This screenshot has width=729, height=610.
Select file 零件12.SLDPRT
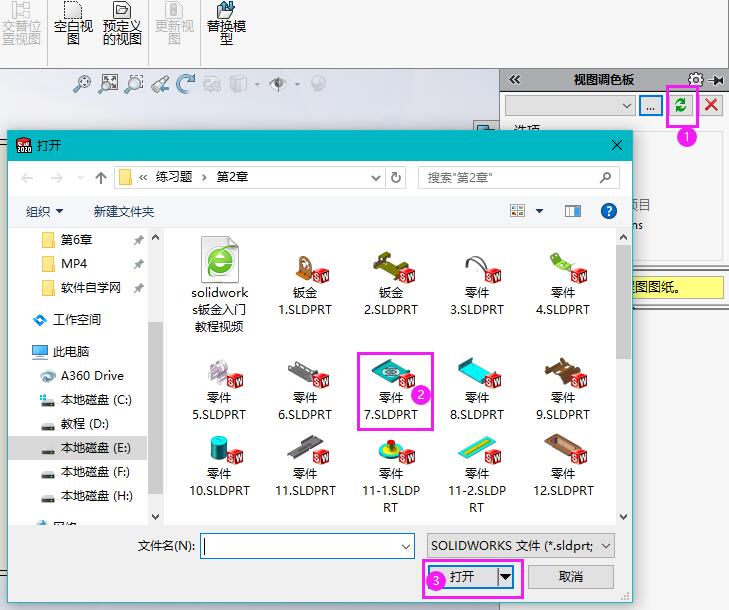pos(563,466)
